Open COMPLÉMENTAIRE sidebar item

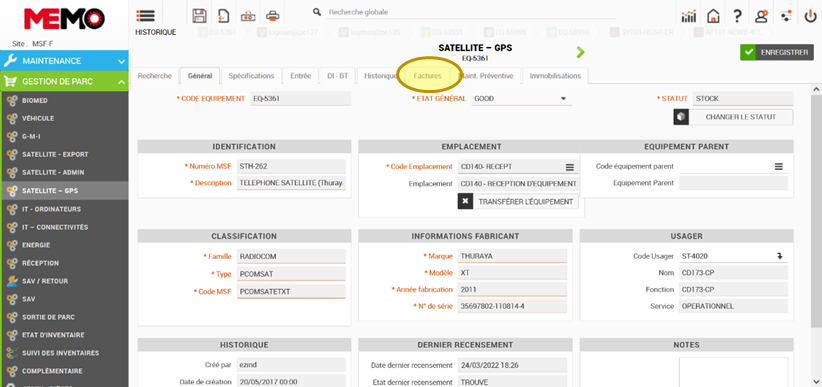coord(64,371)
